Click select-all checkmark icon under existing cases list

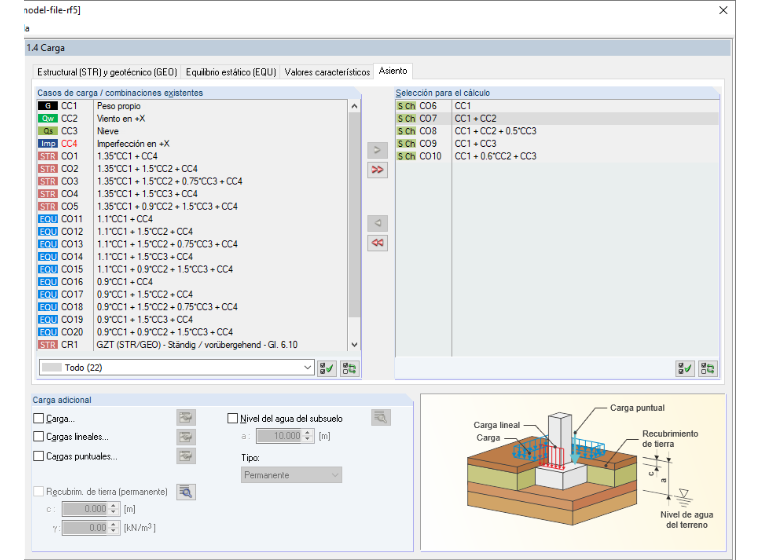click(x=327, y=368)
